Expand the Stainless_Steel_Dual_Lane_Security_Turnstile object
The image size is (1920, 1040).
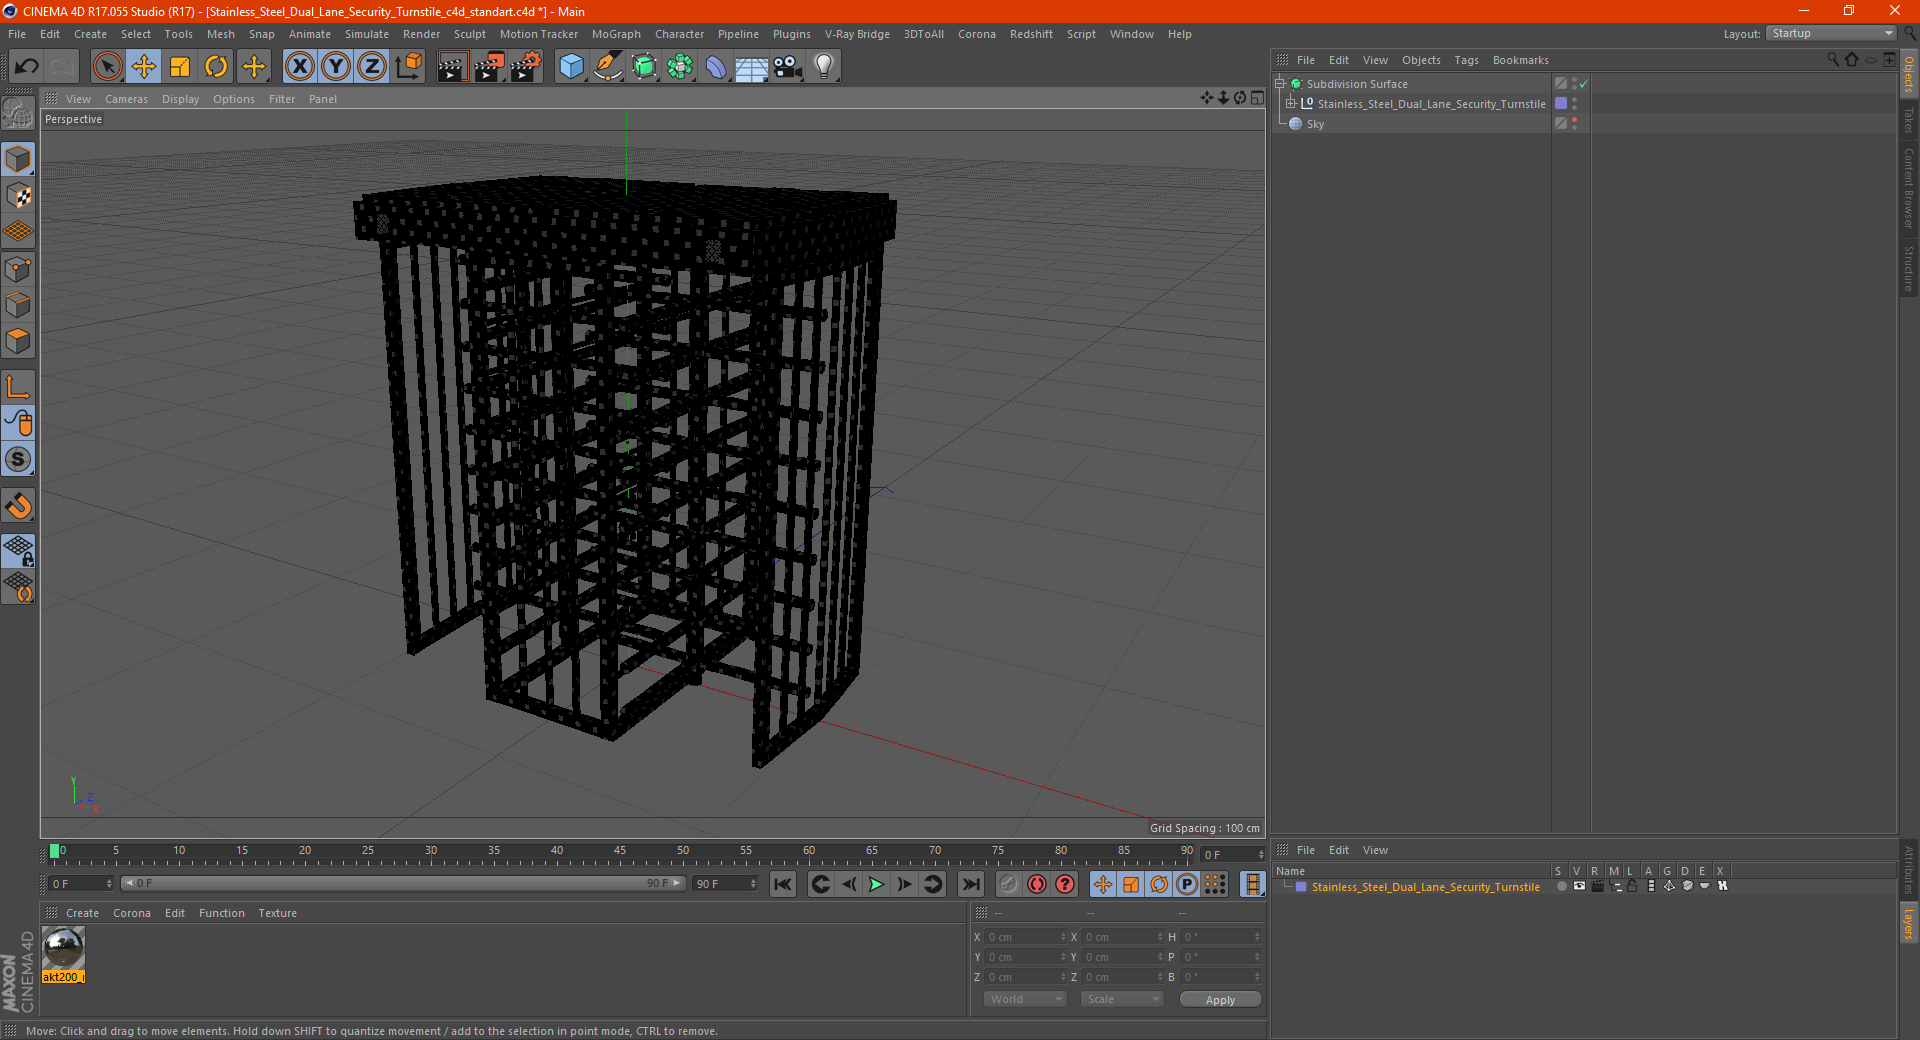click(1291, 103)
